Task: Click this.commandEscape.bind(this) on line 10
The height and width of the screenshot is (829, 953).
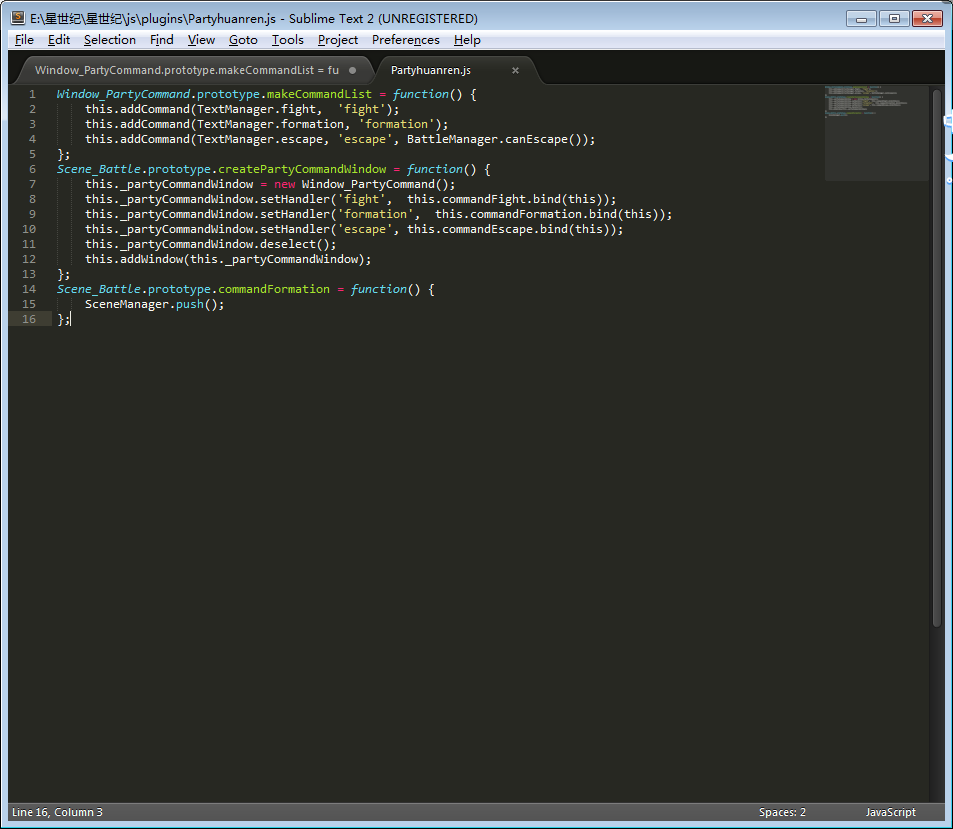Action: click(512, 229)
